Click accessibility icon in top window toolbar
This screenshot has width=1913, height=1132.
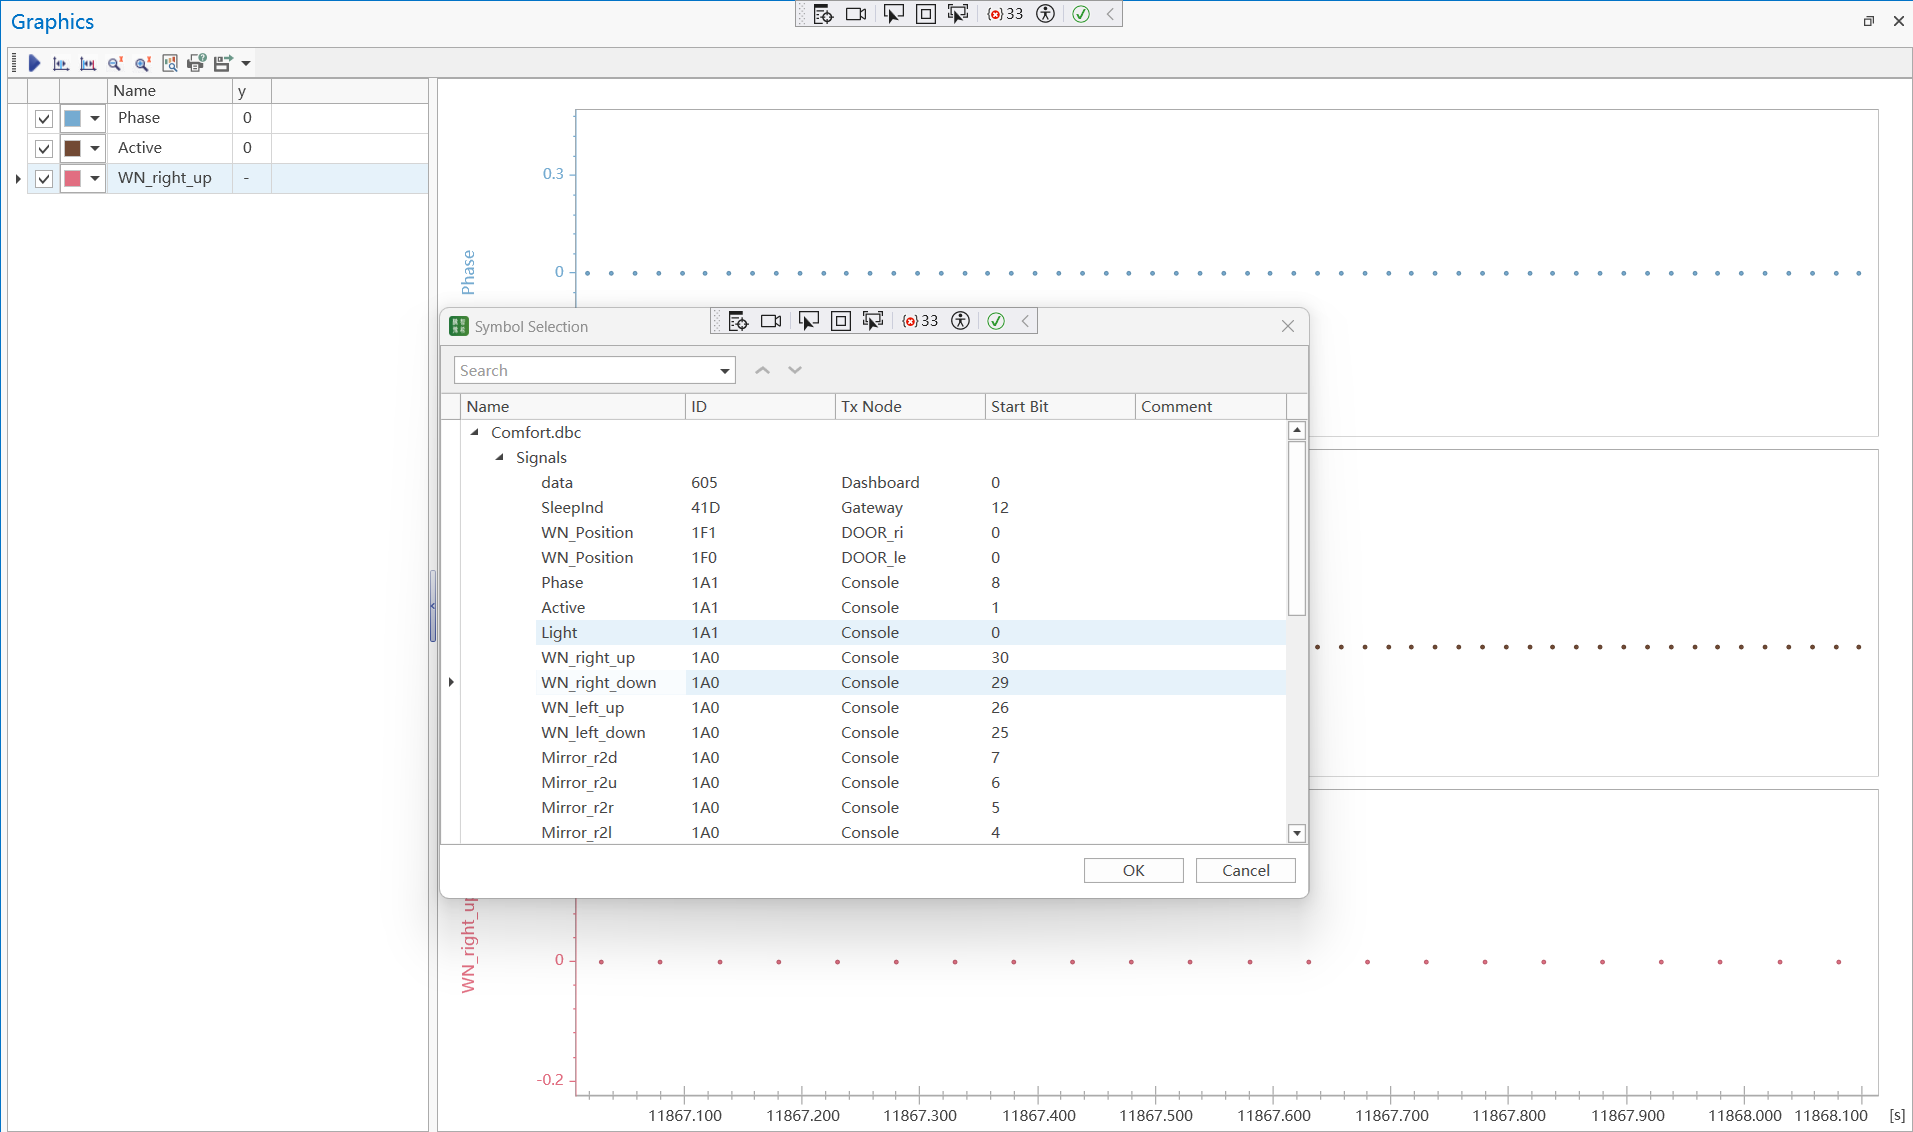[x=1045, y=14]
